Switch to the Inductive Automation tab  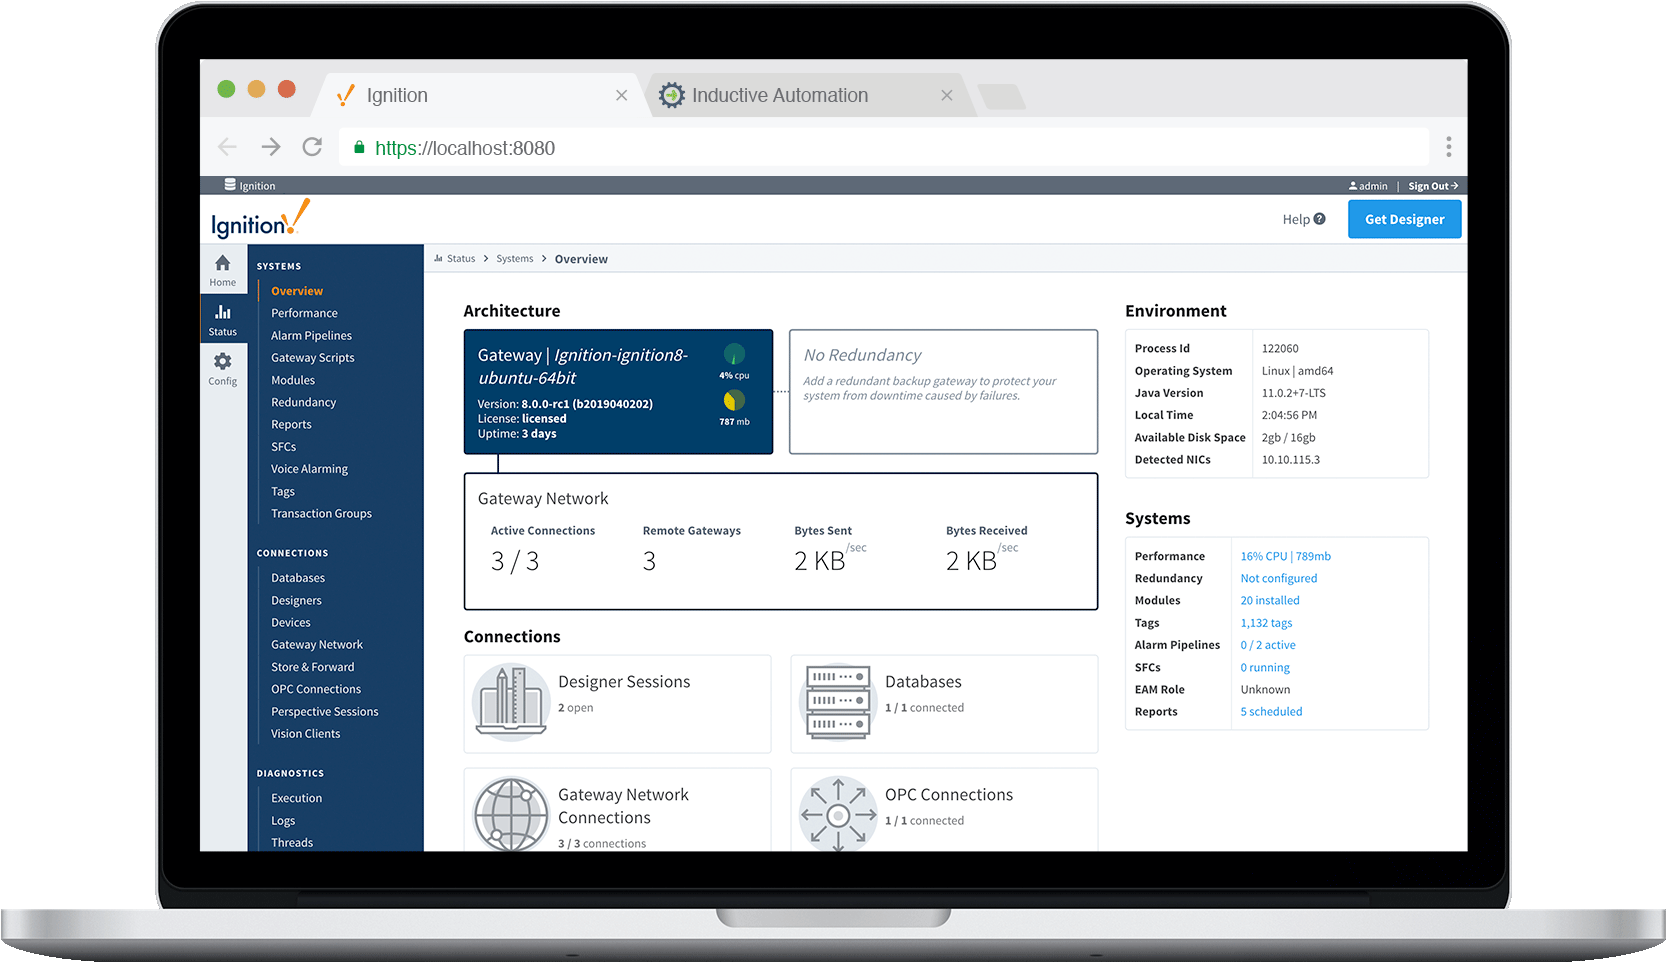780,96
